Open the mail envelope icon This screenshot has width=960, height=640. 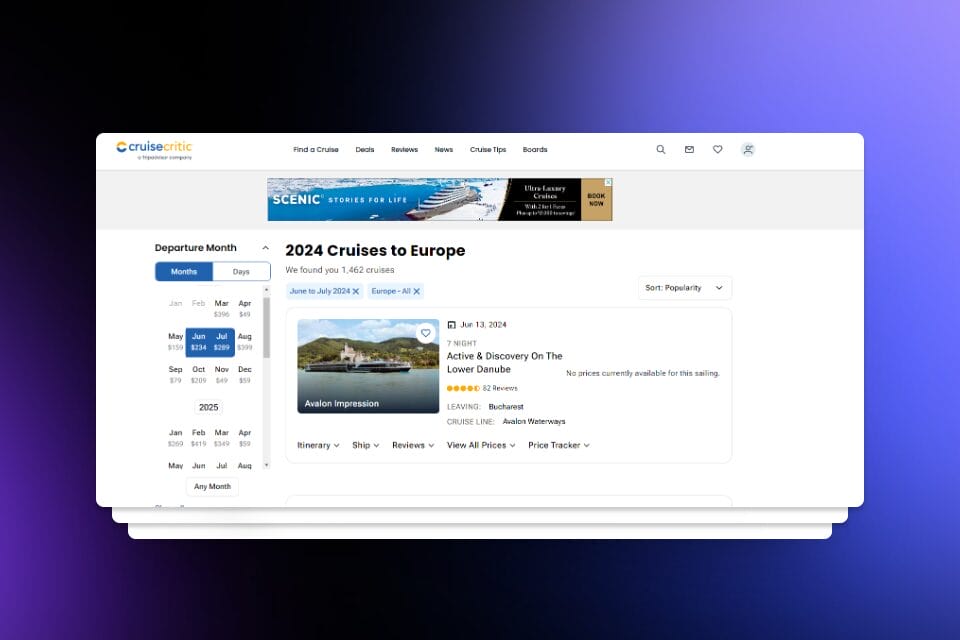pyautogui.click(x=689, y=149)
